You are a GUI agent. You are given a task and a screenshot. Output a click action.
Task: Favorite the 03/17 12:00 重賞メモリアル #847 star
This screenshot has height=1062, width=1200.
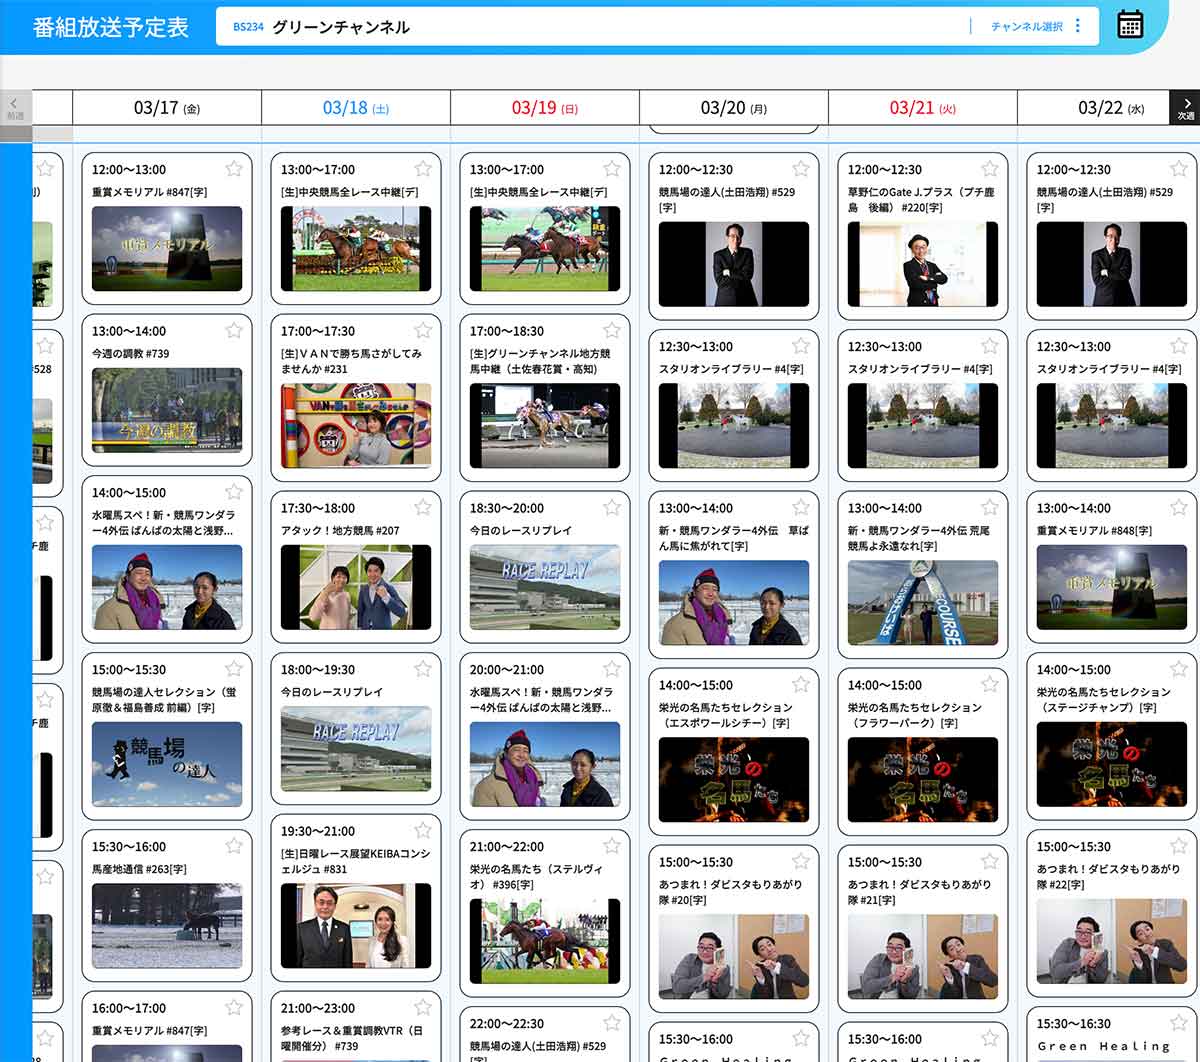(234, 169)
